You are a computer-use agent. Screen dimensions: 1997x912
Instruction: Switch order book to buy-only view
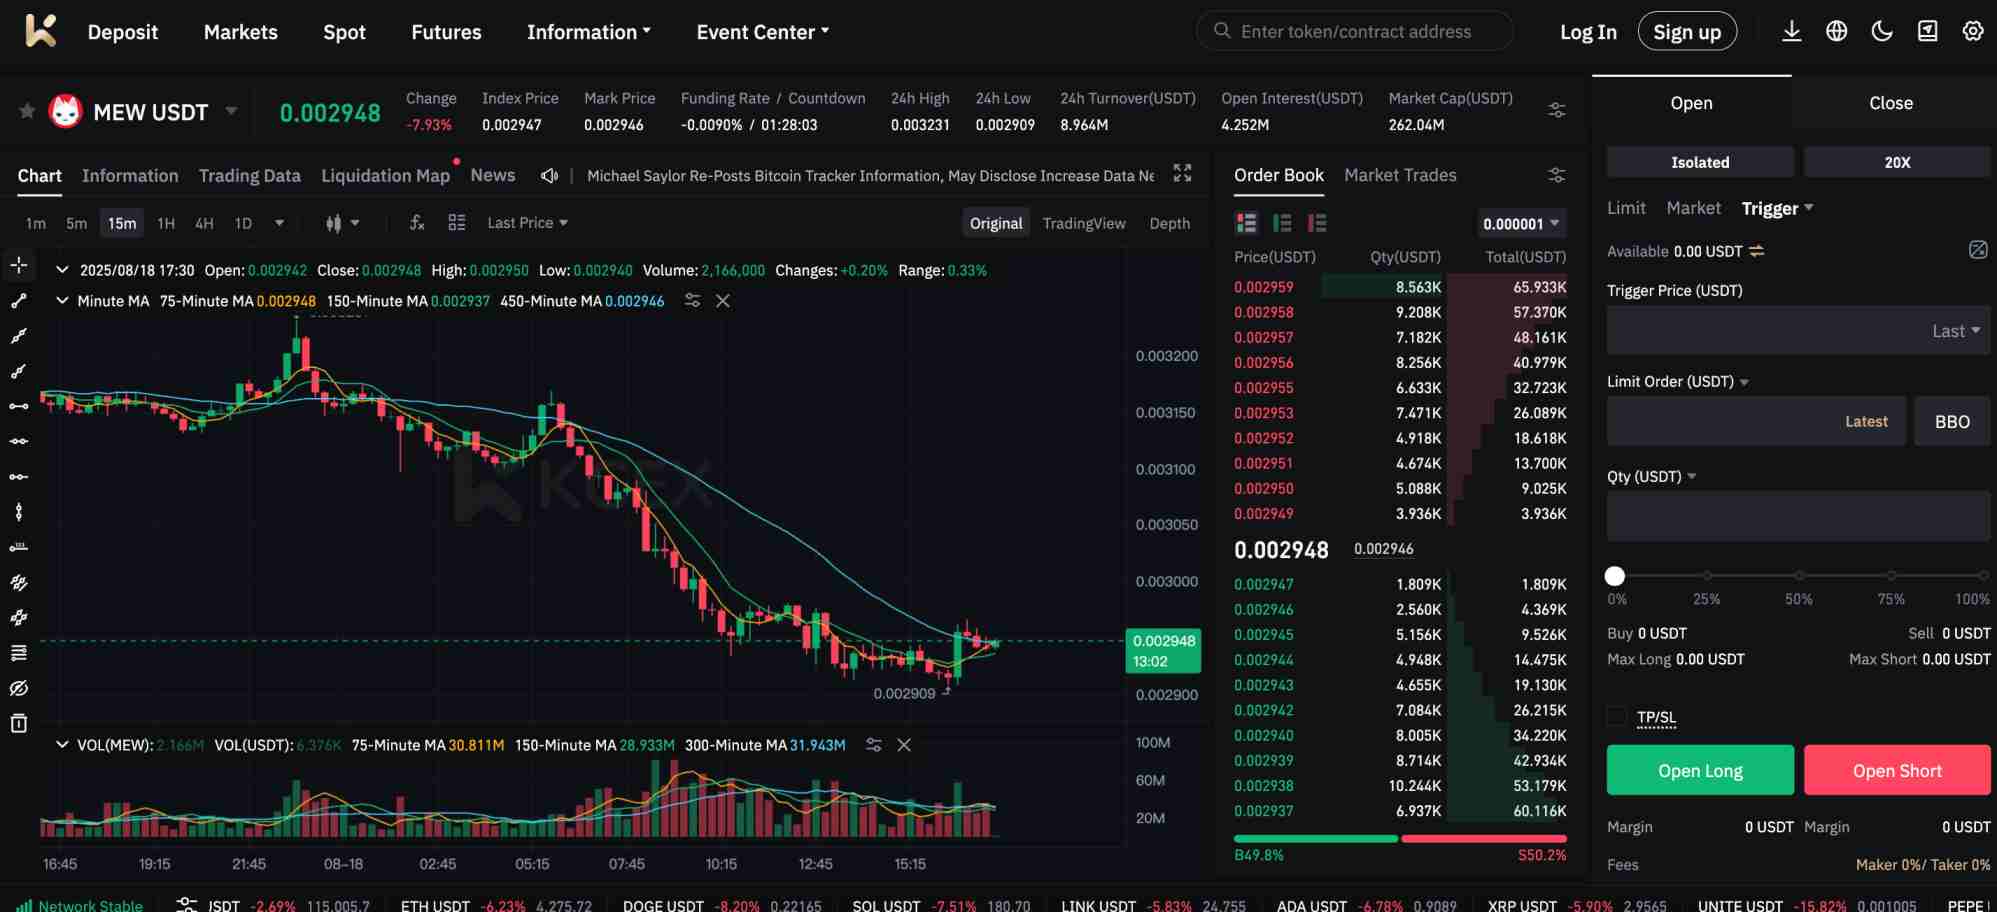click(x=1282, y=223)
